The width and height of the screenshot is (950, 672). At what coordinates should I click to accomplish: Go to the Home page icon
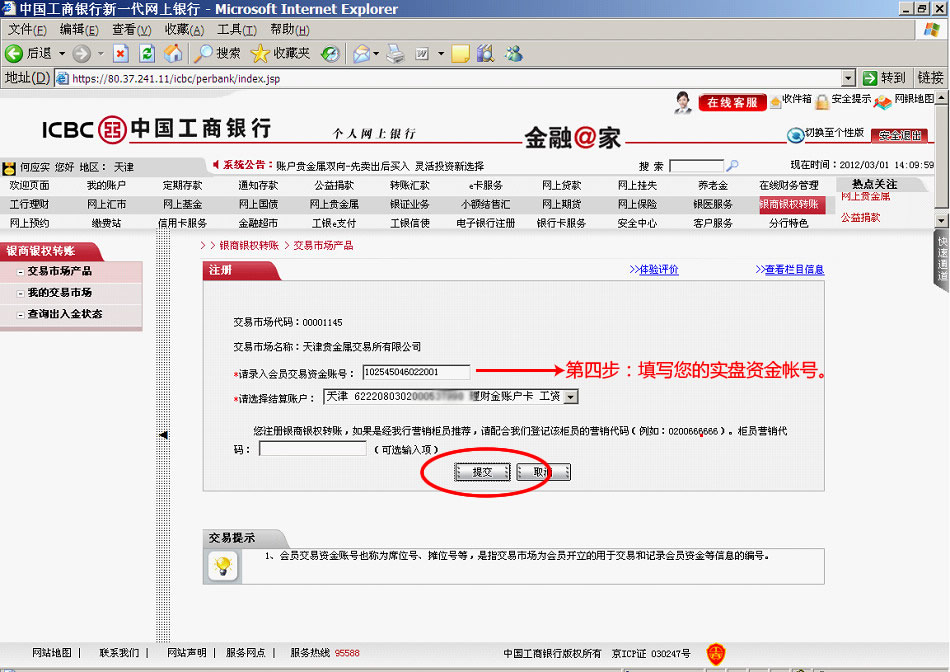coord(173,54)
